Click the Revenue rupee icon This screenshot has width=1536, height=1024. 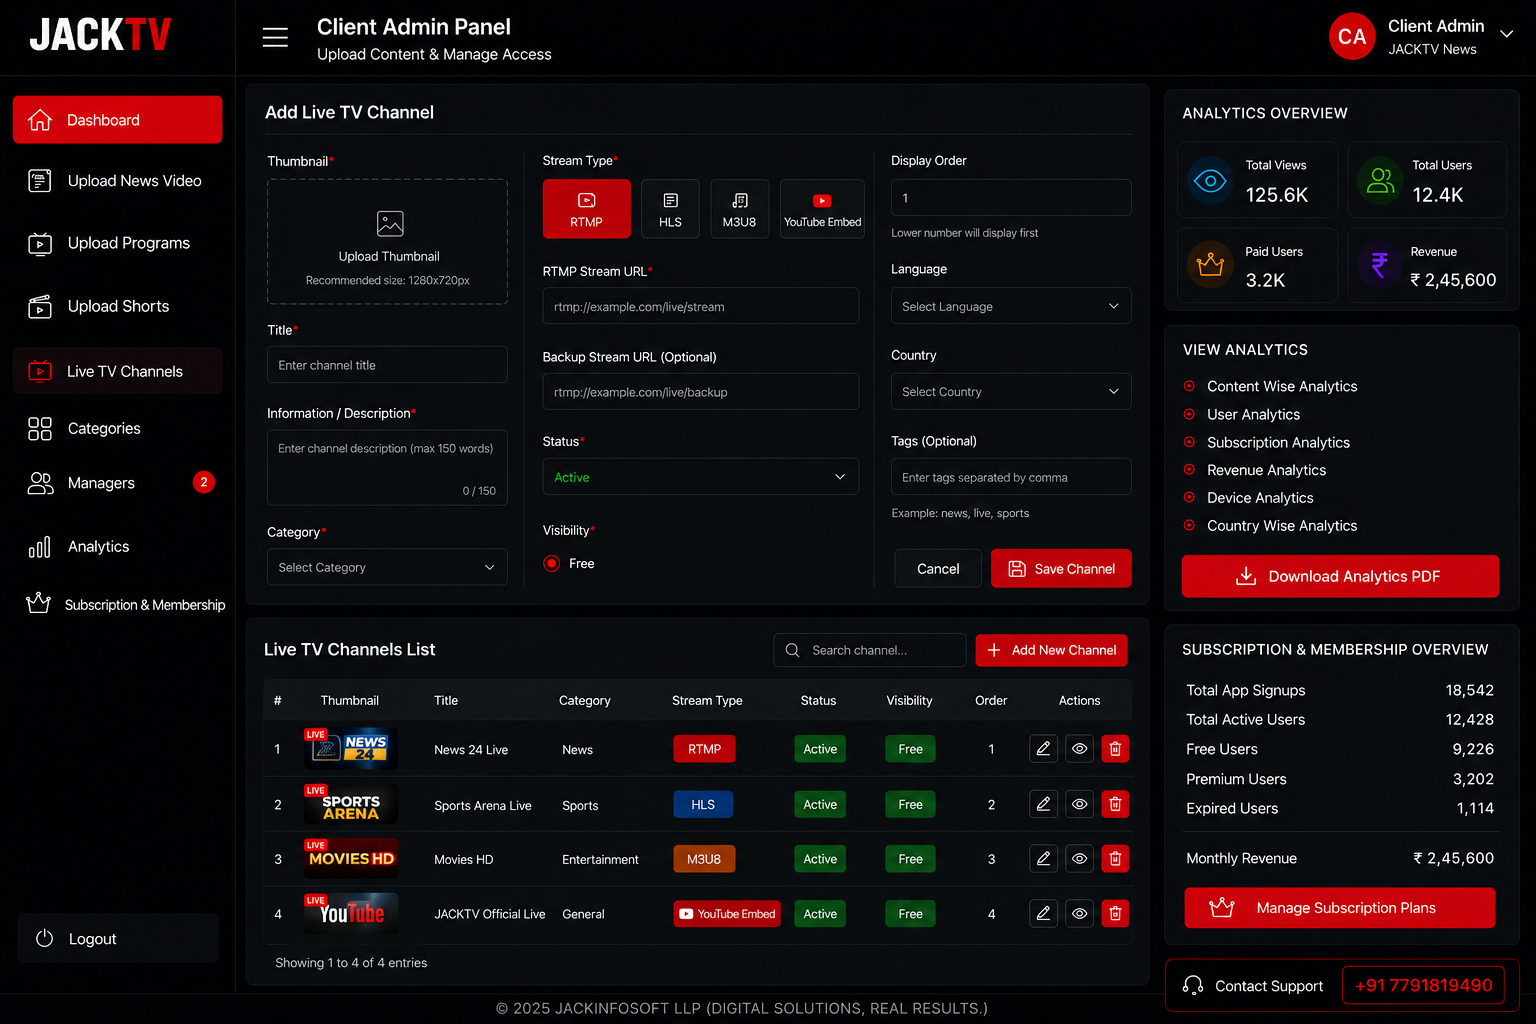click(1380, 265)
